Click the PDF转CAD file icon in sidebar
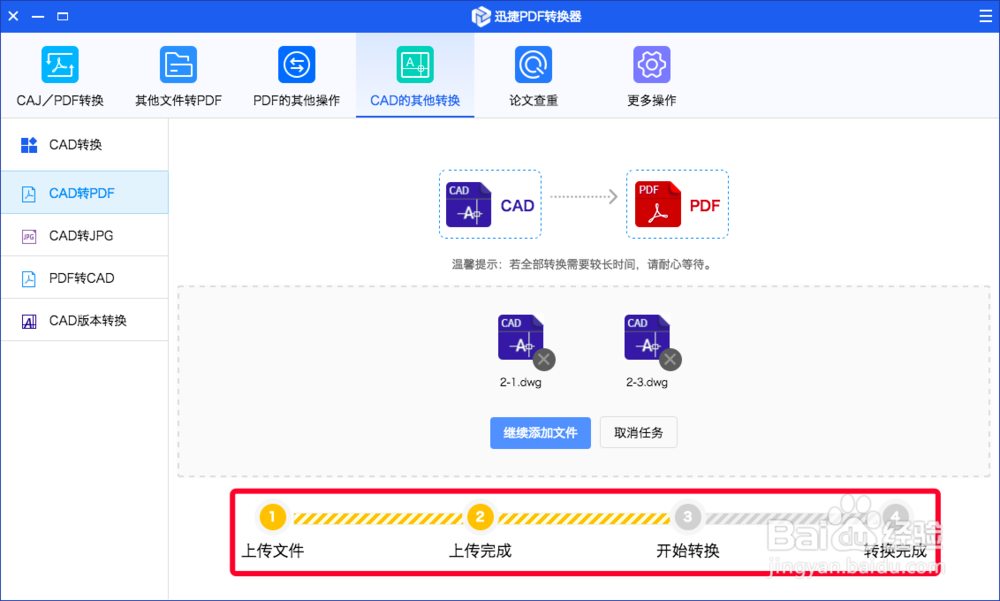The image size is (1000, 601). click(x=29, y=279)
